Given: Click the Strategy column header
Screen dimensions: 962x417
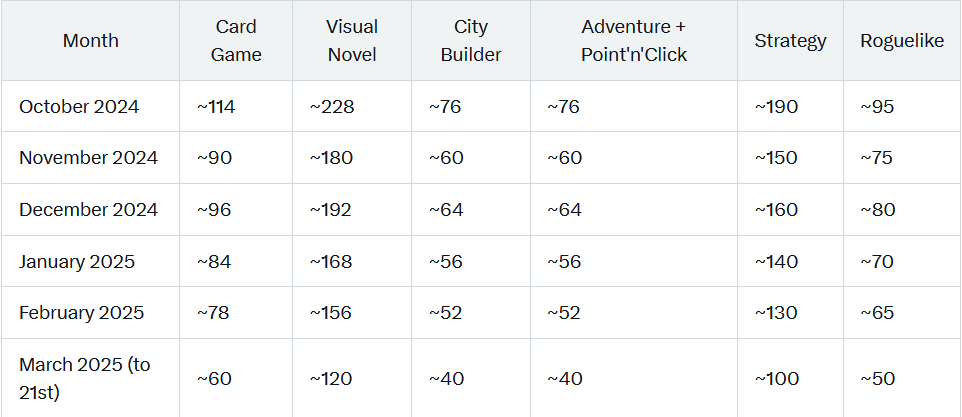Looking at the screenshot, I should [x=790, y=41].
